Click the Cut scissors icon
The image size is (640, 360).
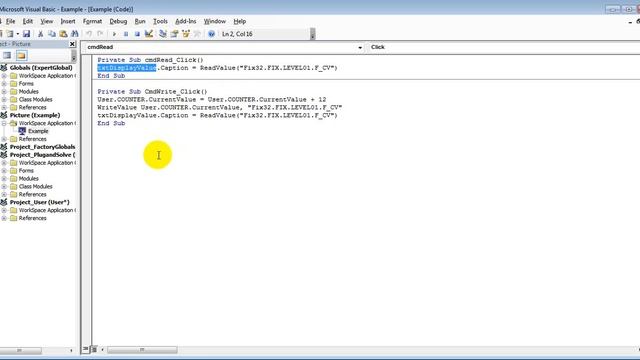point(40,34)
